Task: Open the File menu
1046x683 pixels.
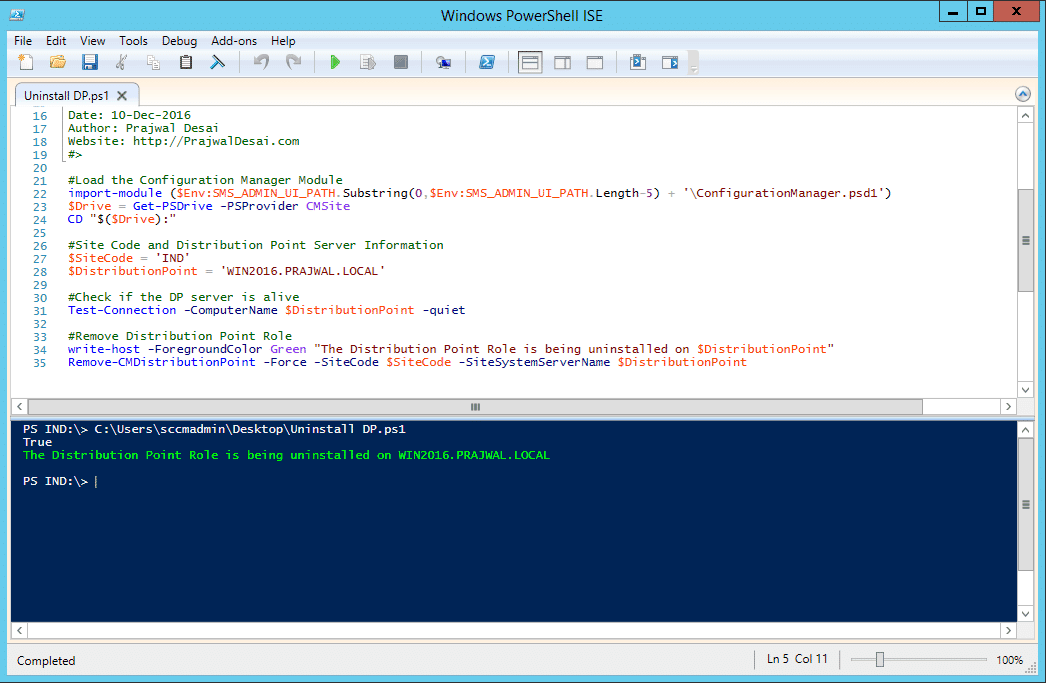Action: click(x=23, y=41)
